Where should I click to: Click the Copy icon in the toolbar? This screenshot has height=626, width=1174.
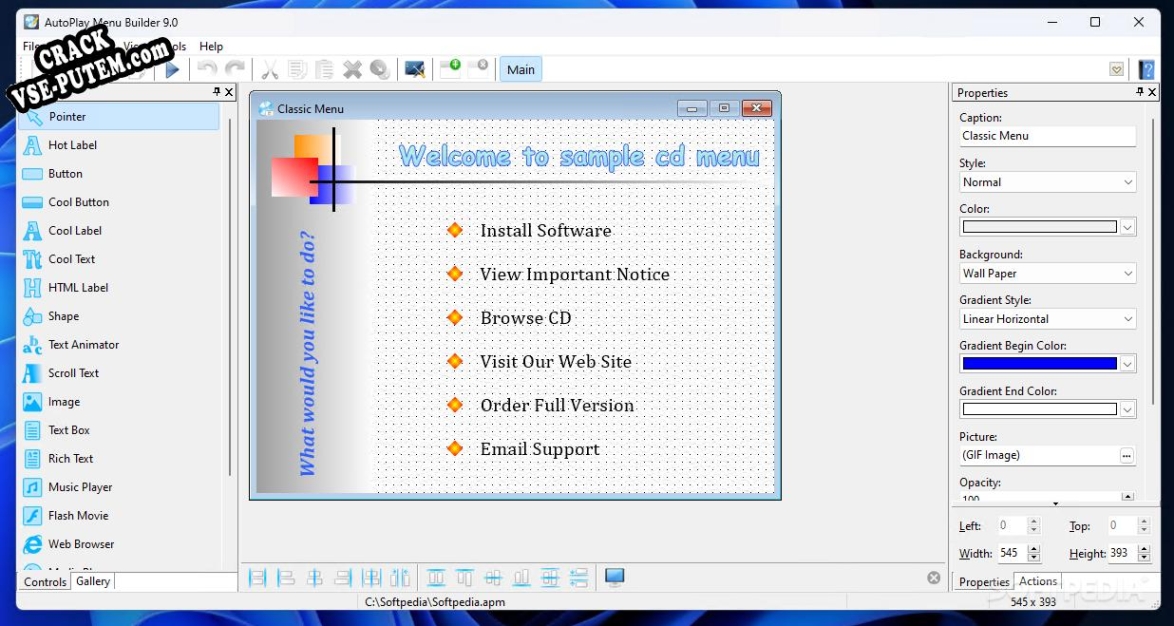click(x=297, y=70)
